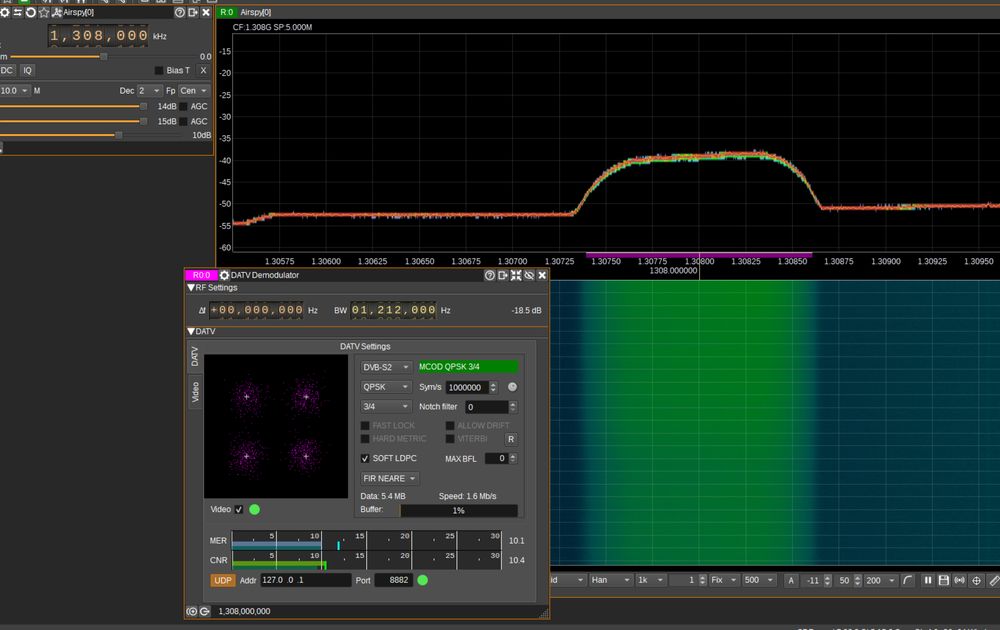Image resolution: width=1000 pixels, height=630 pixels.
Task: Open the Fp Cen position dropdown
Action: (x=193, y=91)
